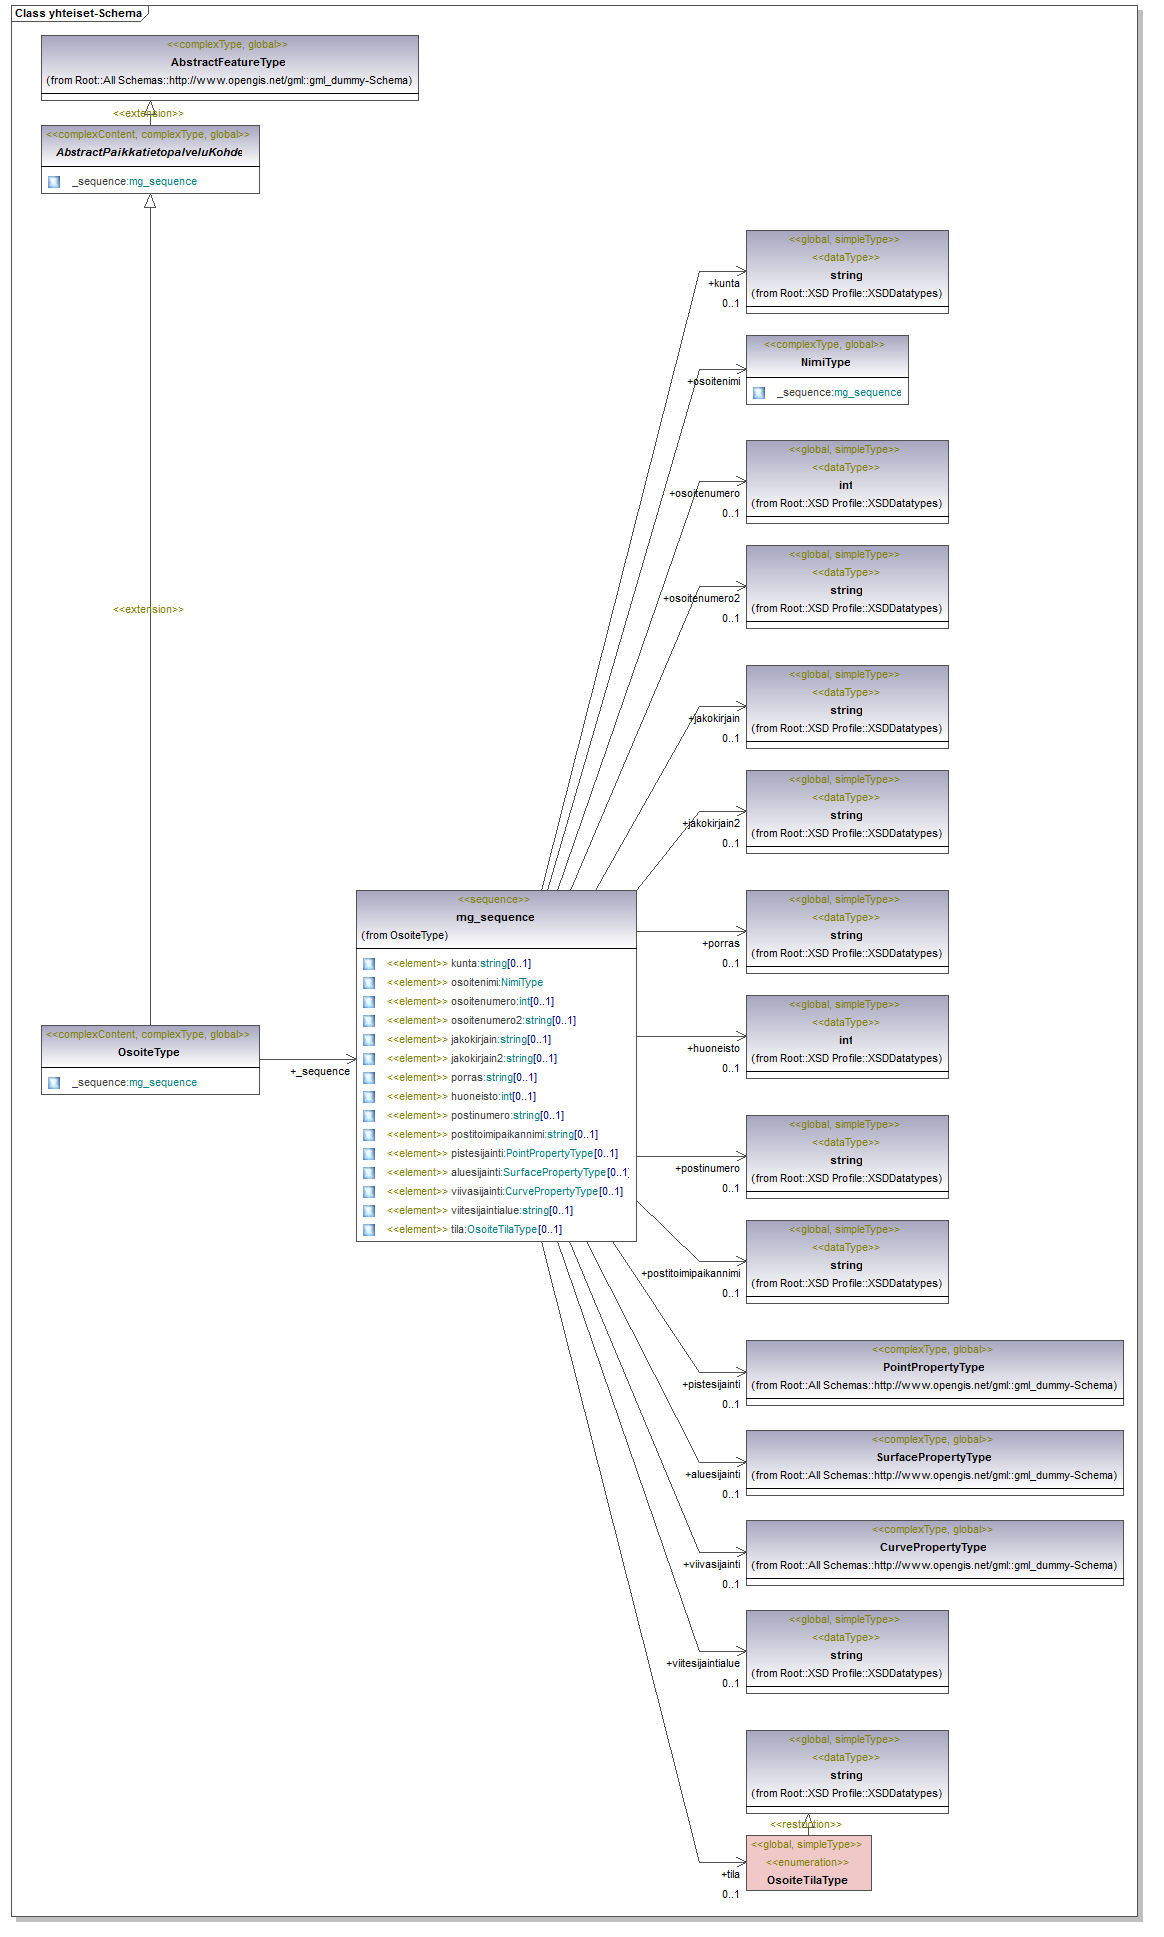Select the mg_sequence class header
This screenshot has width=1164, height=1937.
coord(495,918)
